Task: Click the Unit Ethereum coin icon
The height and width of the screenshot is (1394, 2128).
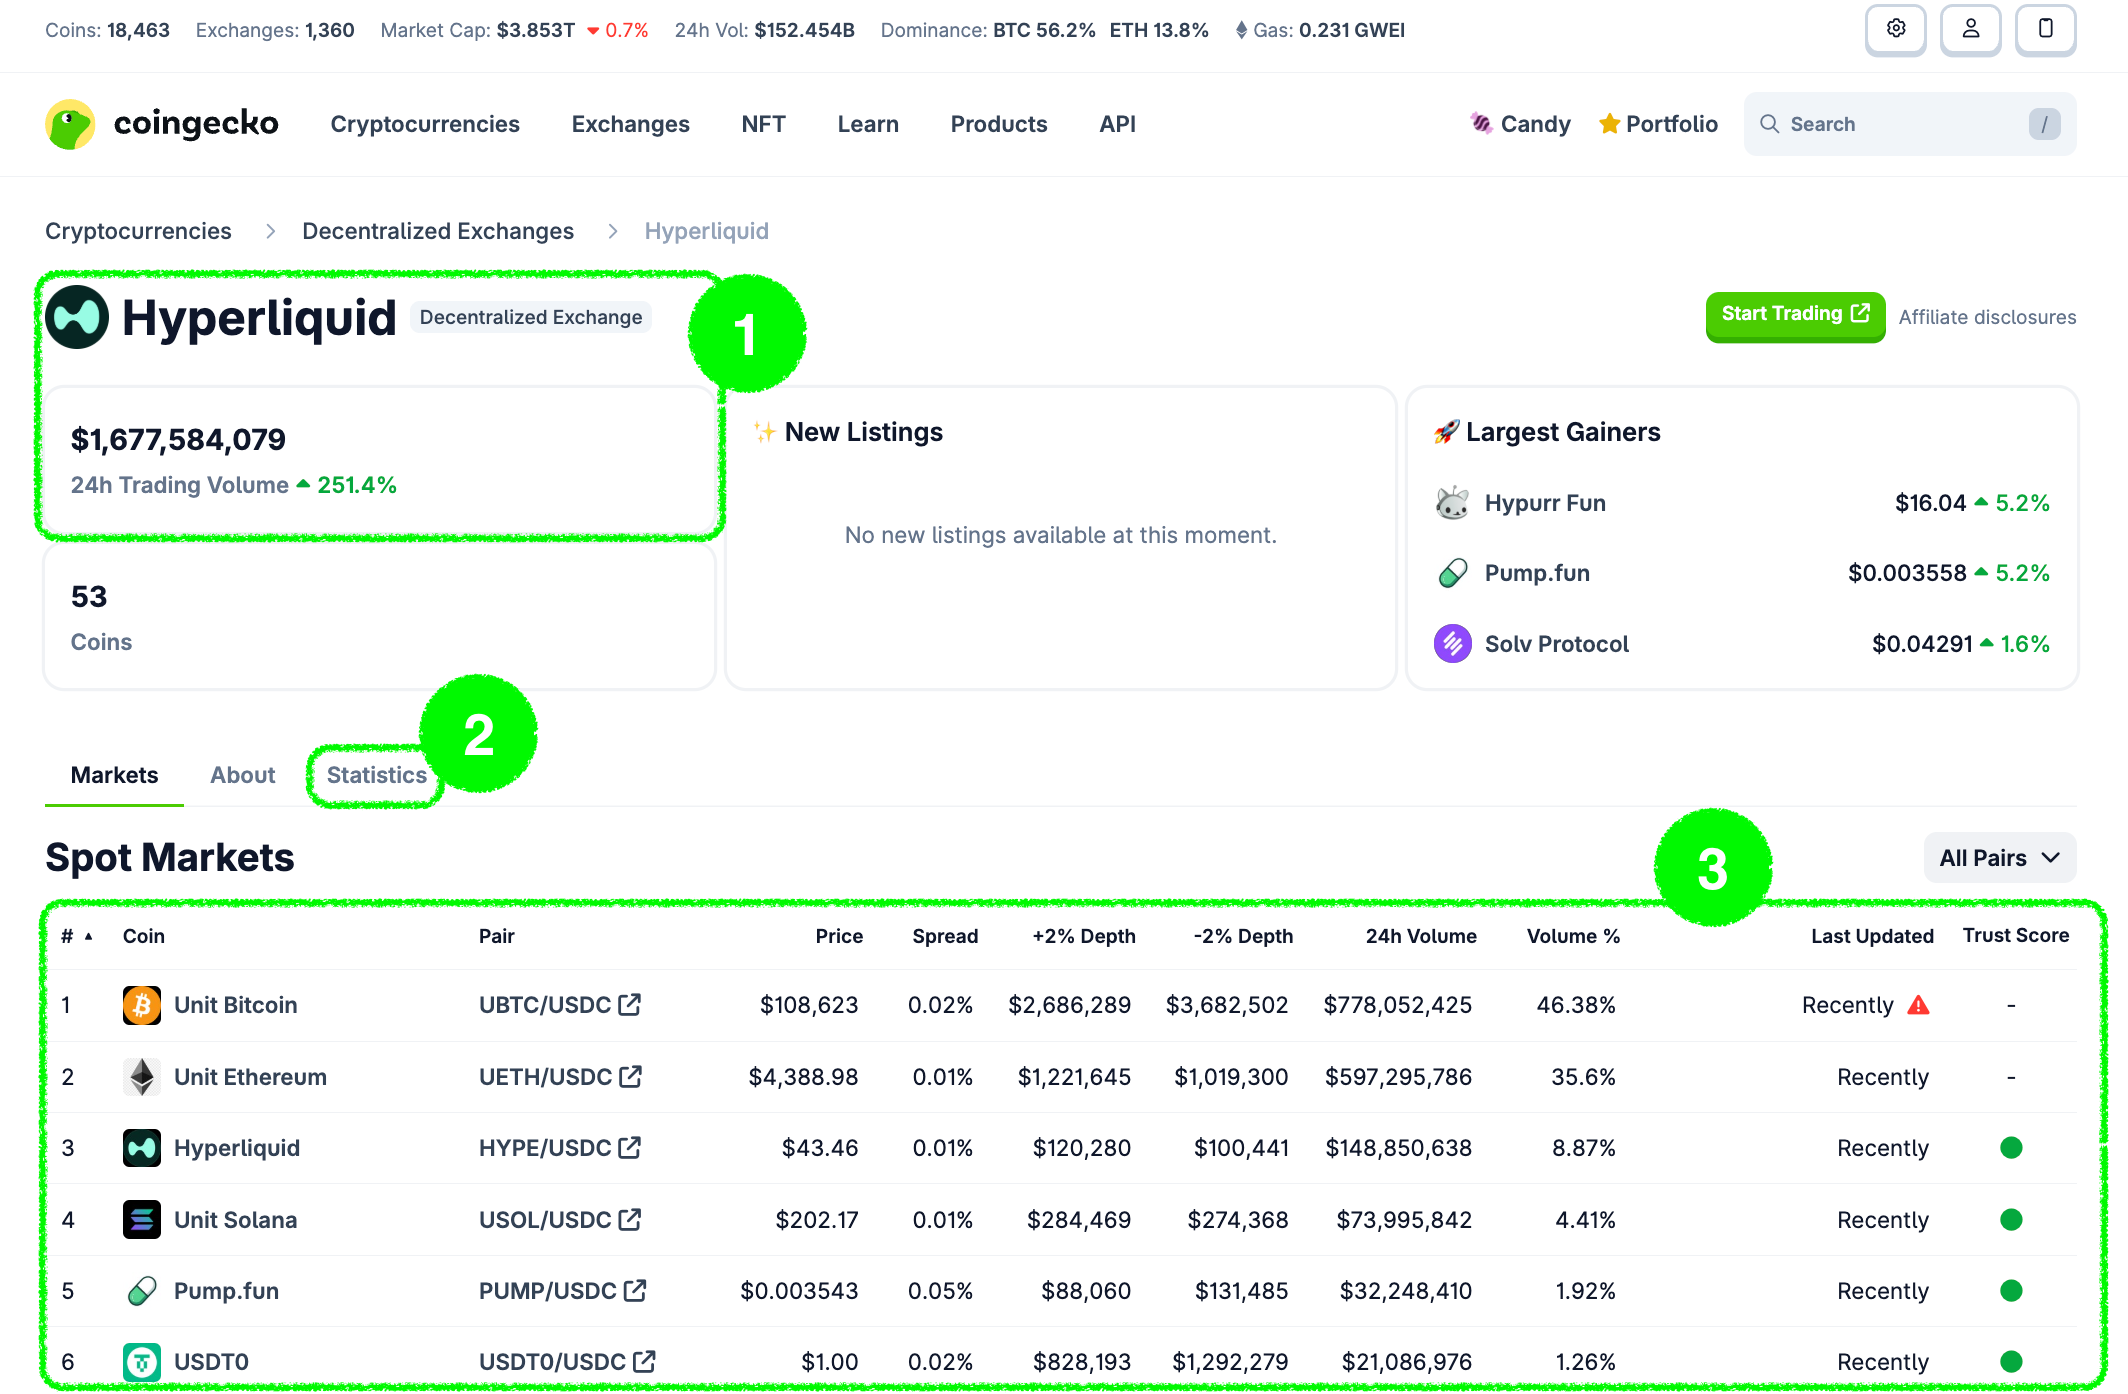Action: 142,1077
